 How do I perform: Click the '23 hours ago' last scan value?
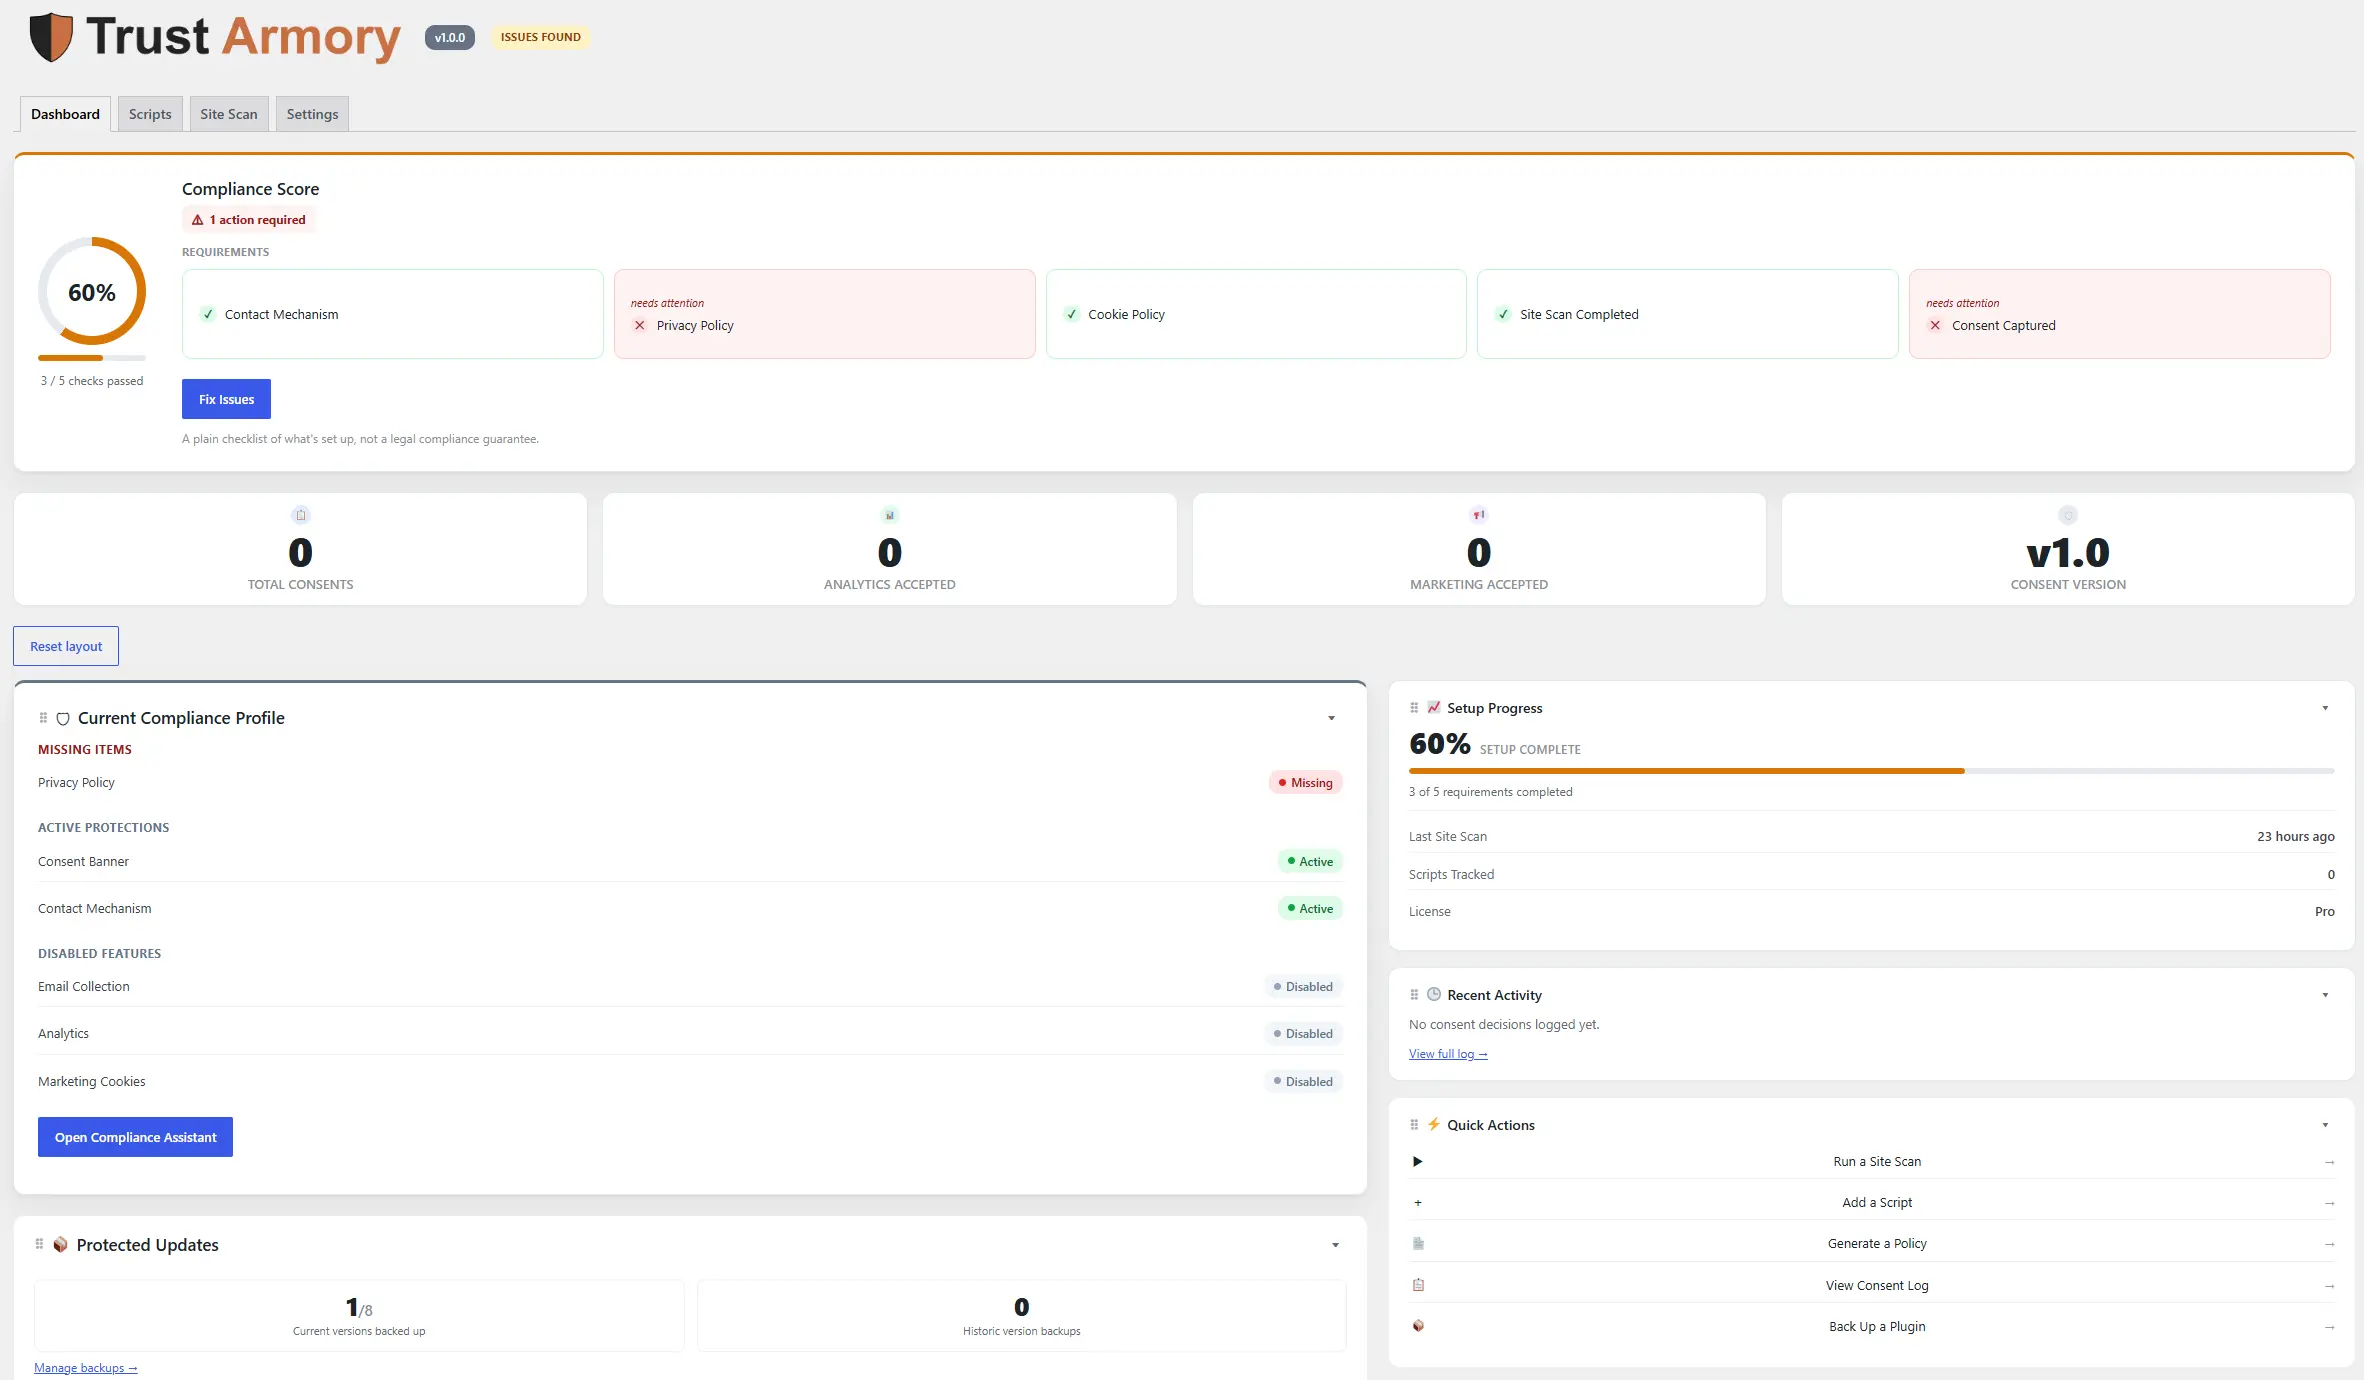(x=2295, y=836)
